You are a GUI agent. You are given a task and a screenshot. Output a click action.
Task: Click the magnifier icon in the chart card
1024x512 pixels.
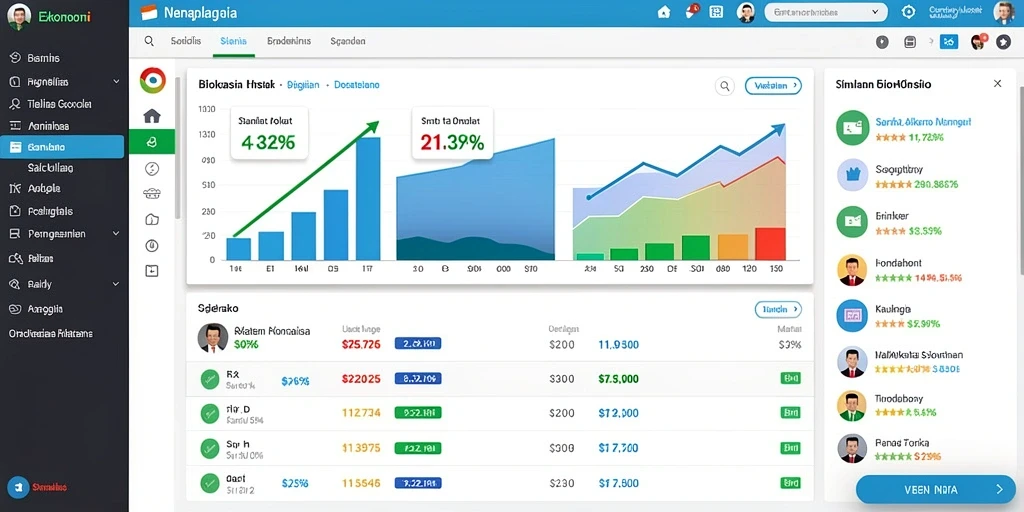(x=724, y=86)
